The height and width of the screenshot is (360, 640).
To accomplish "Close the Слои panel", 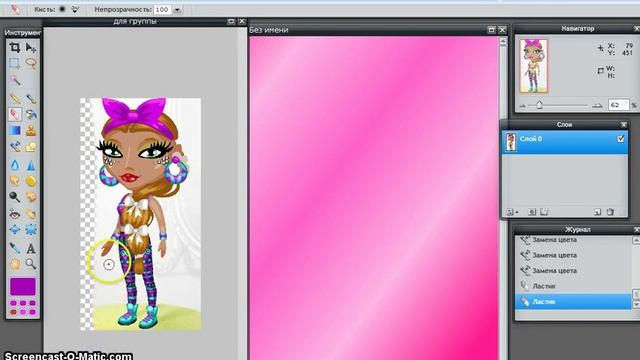I will pos(624,124).
